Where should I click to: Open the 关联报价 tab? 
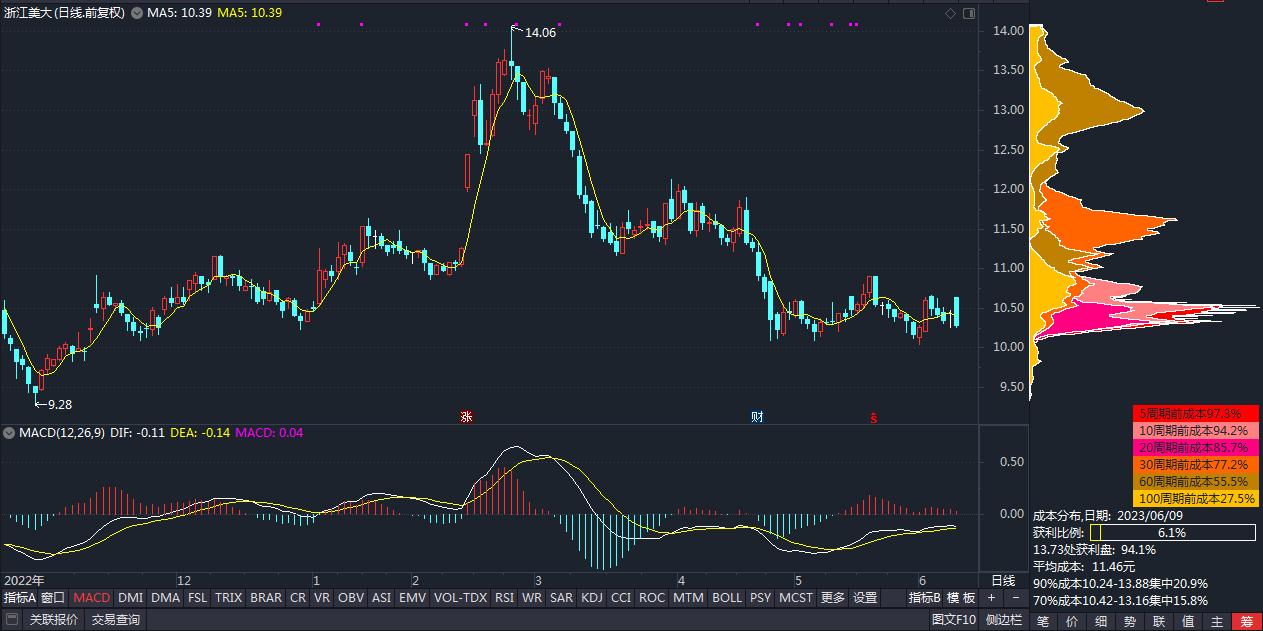(53, 620)
